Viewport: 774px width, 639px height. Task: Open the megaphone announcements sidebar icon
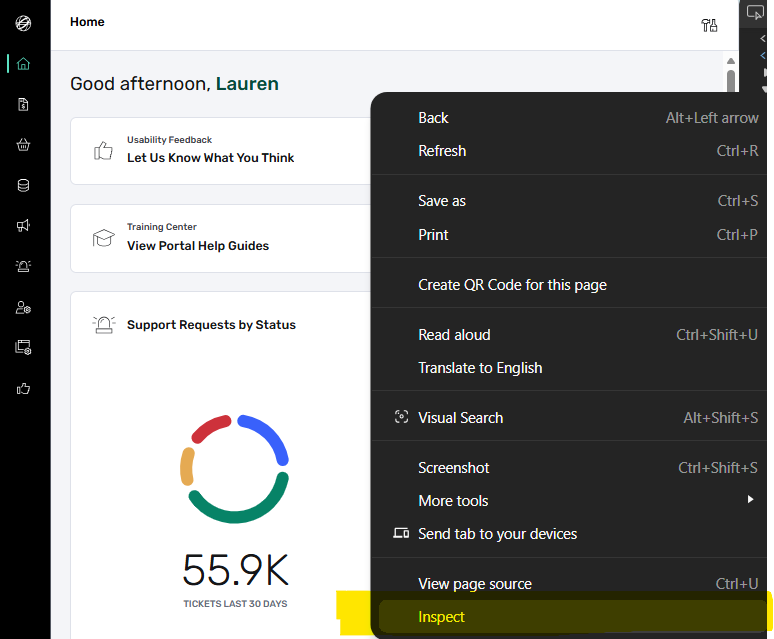(x=23, y=226)
